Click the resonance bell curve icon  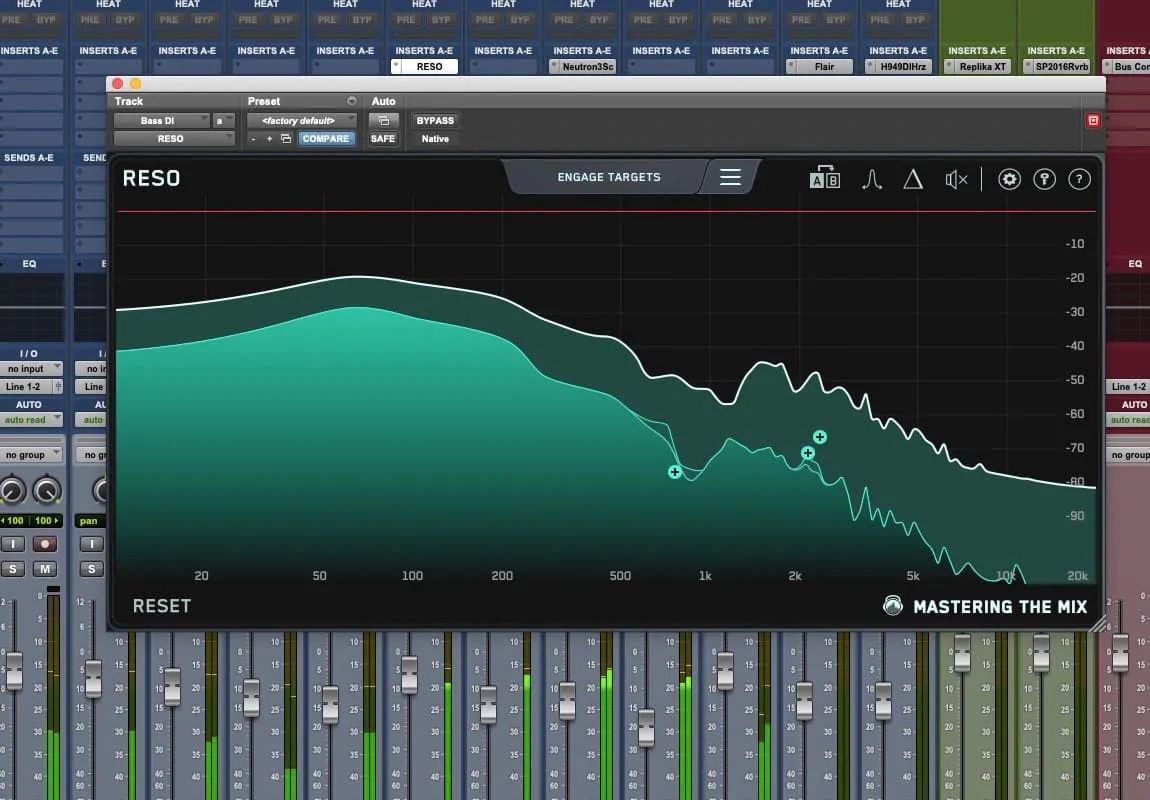click(x=872, y=179)
